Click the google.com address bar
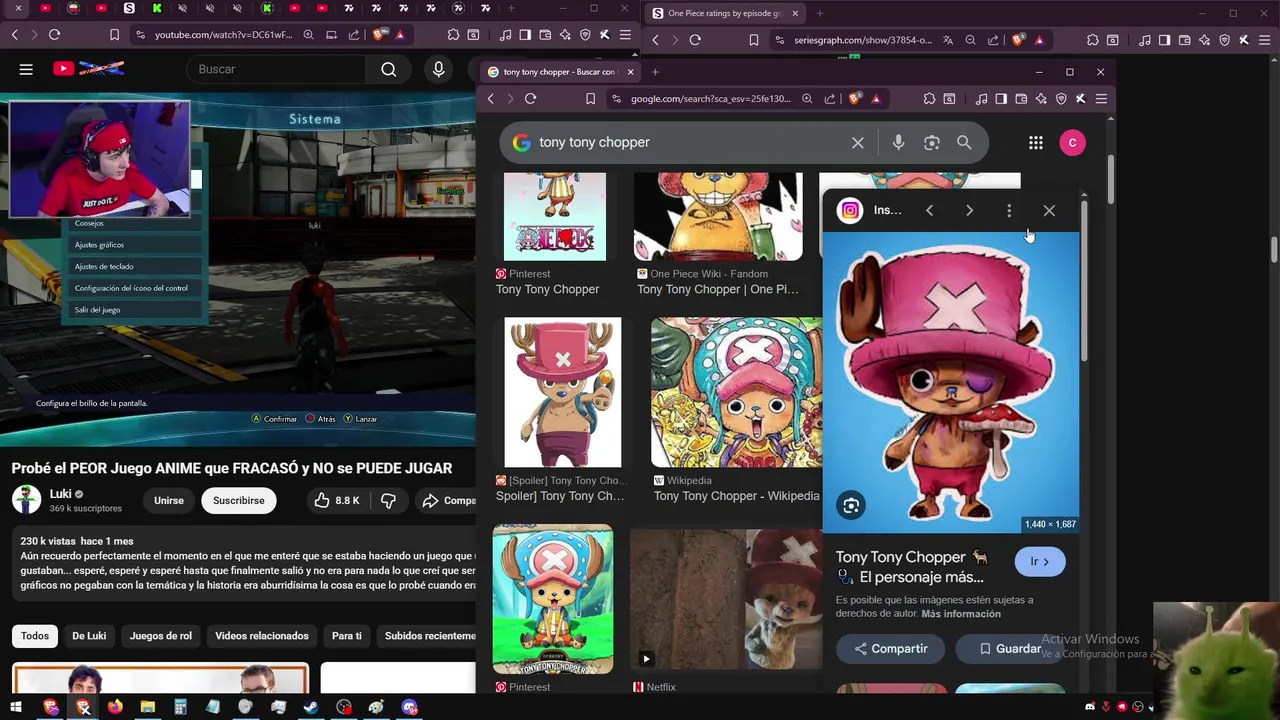Screen dimensions: 1280x720 [710, 99]
